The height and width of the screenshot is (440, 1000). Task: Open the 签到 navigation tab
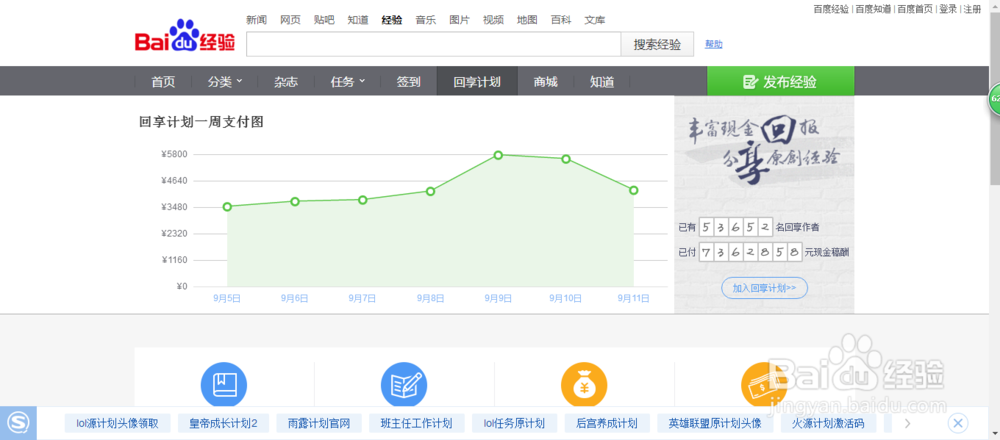click(408, 82)
